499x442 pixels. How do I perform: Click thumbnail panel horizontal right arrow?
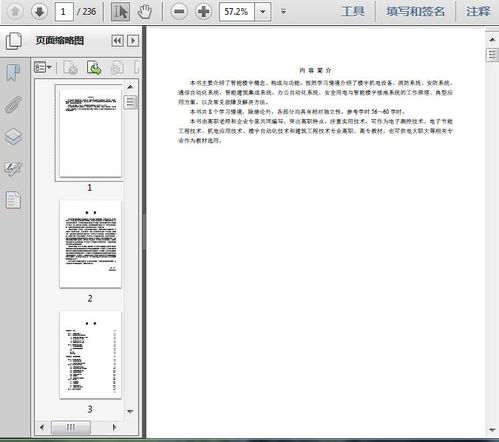(x=115, y=427)
